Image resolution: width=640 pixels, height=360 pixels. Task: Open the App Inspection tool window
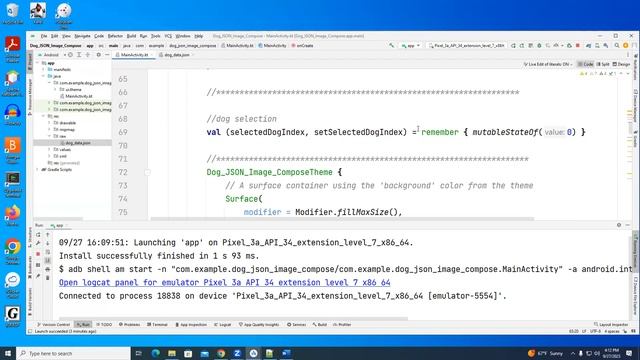click(x=191, y=324)
